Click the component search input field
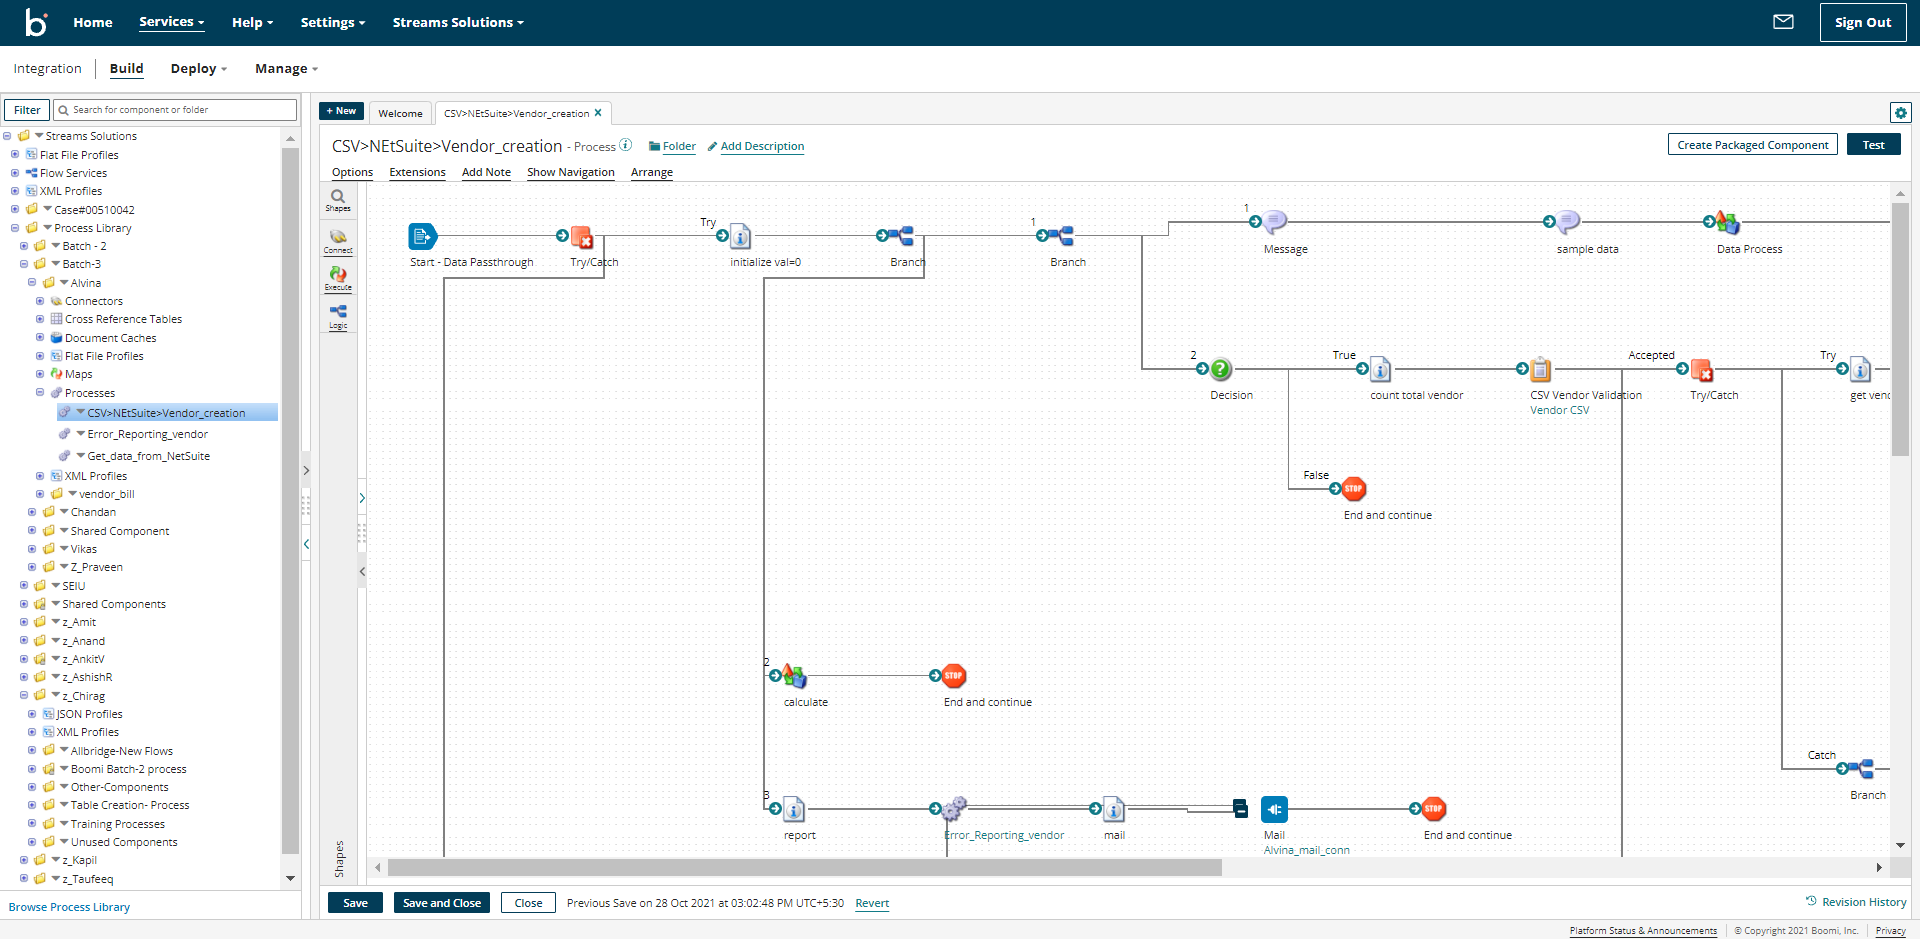 176,110
